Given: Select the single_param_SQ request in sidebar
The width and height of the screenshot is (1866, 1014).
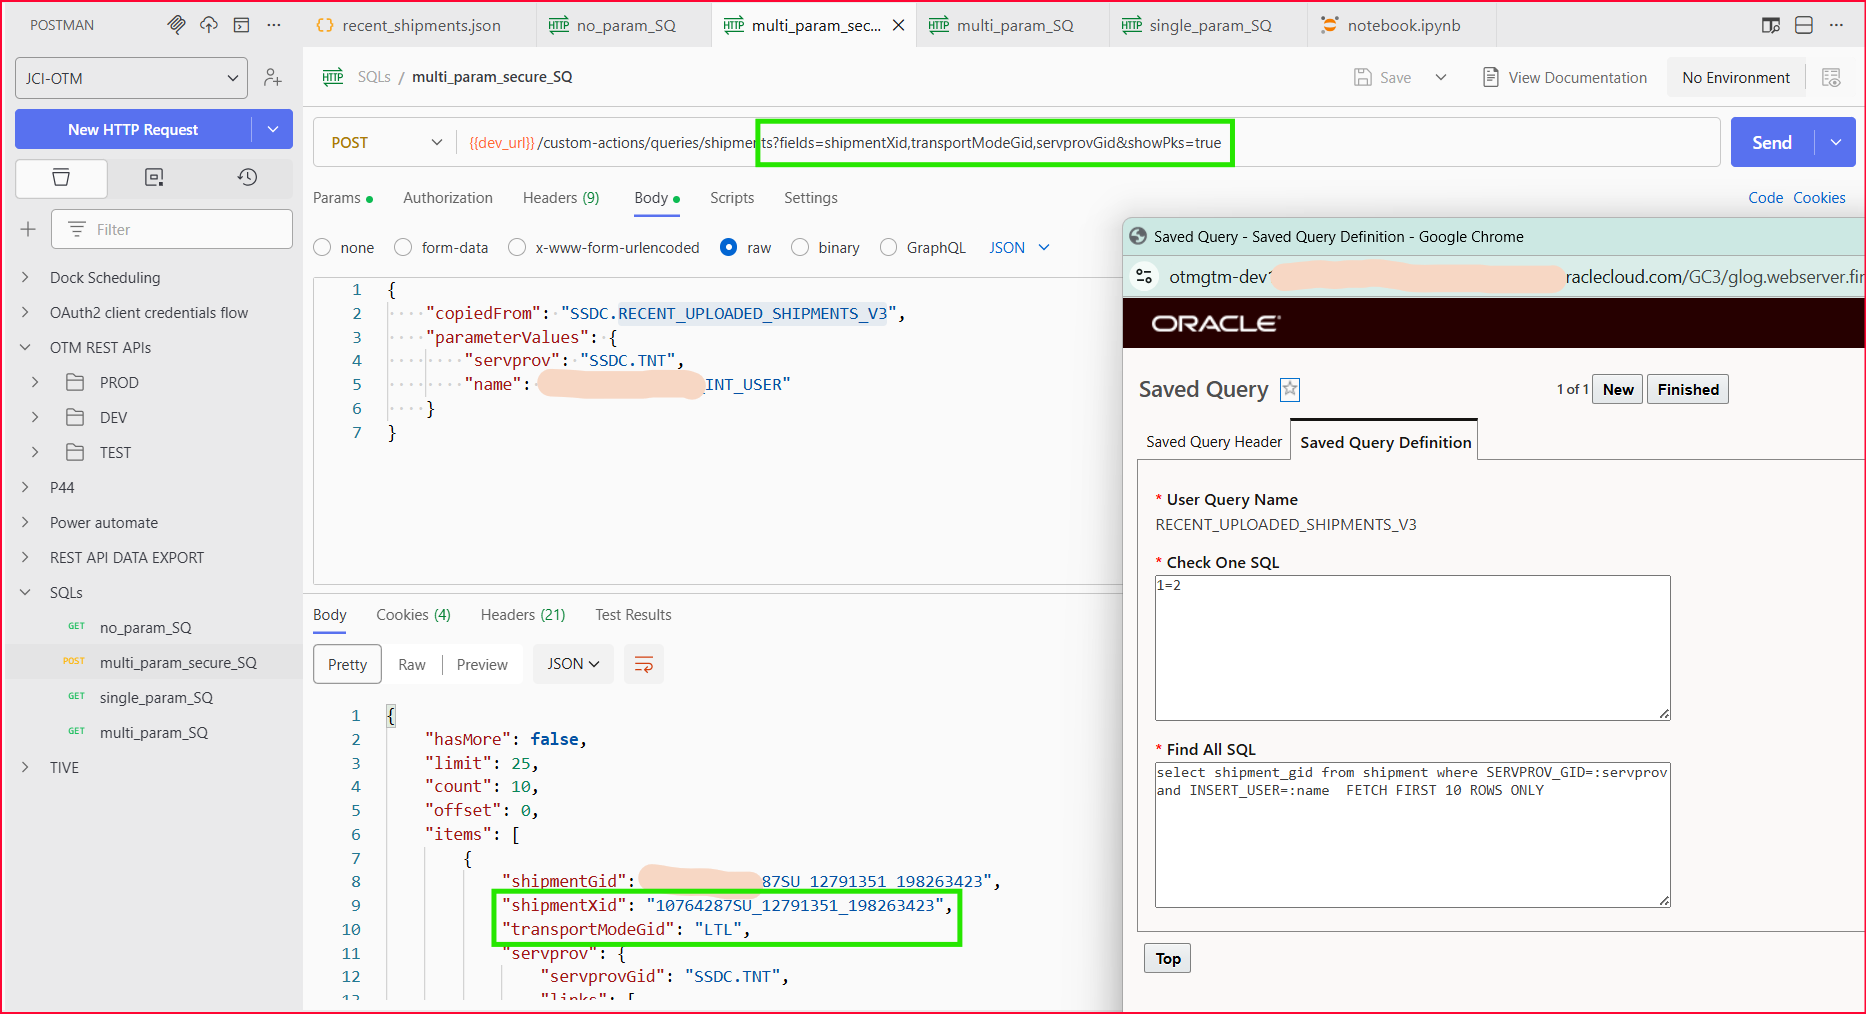Looking at the screenshot, I should pyautogui.click(x=156, y=698).
